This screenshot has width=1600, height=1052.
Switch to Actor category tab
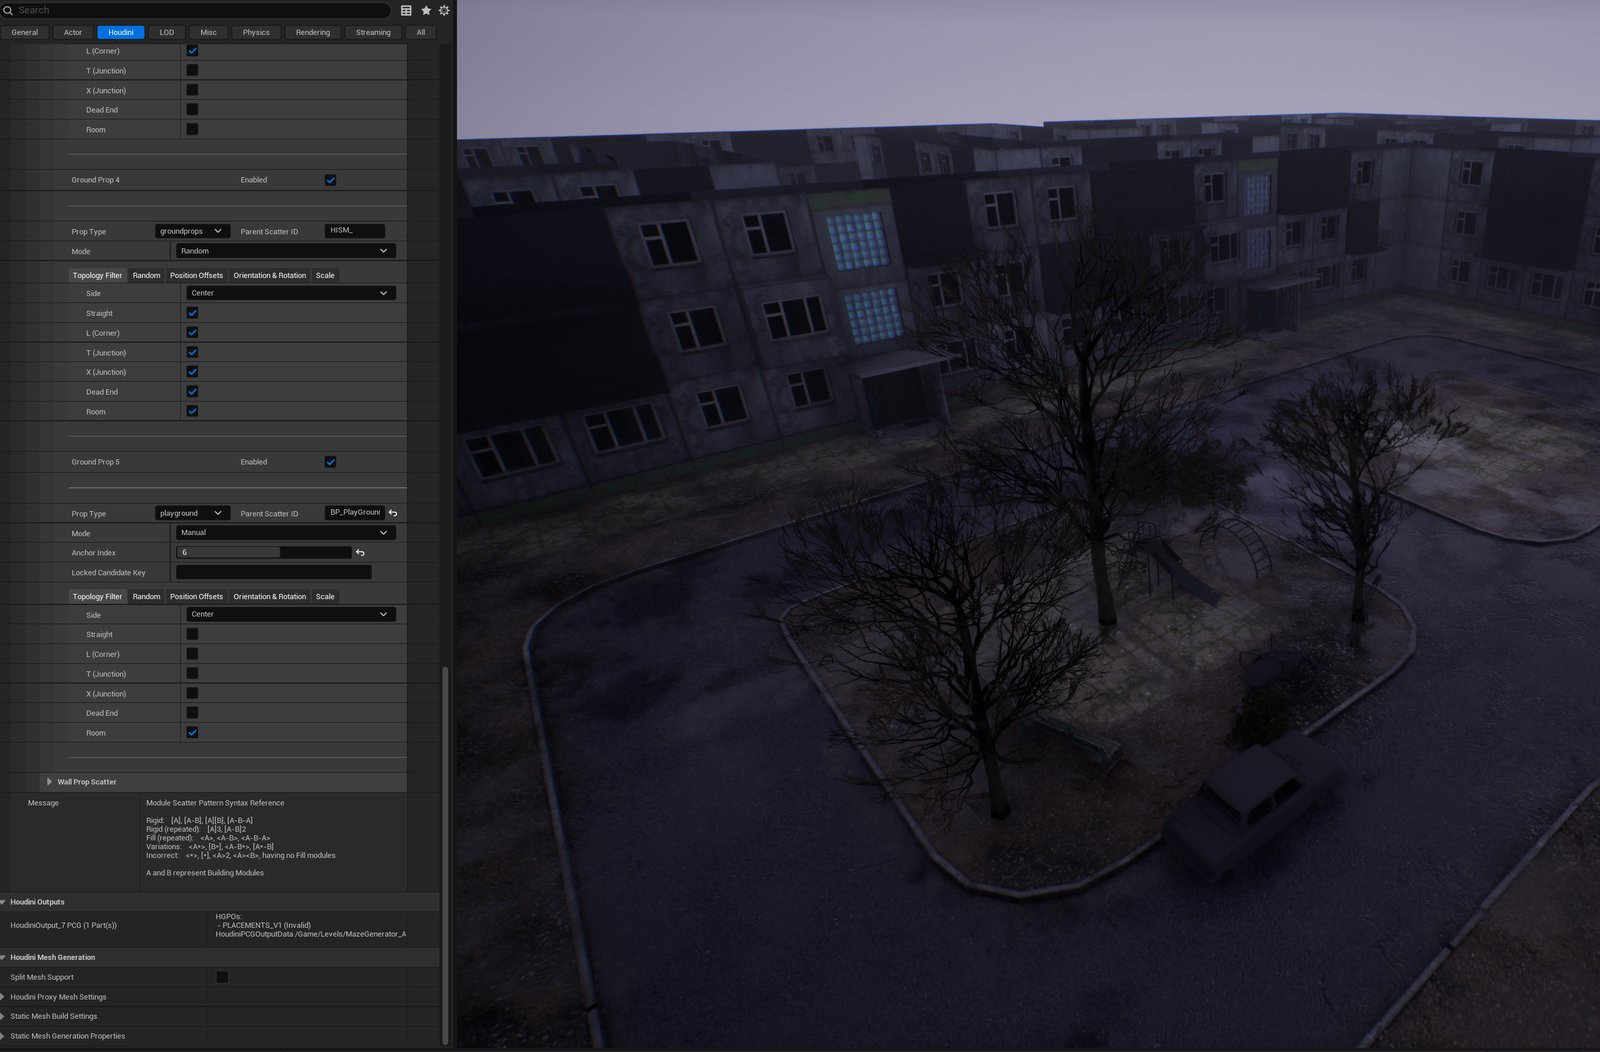point(73,32)
